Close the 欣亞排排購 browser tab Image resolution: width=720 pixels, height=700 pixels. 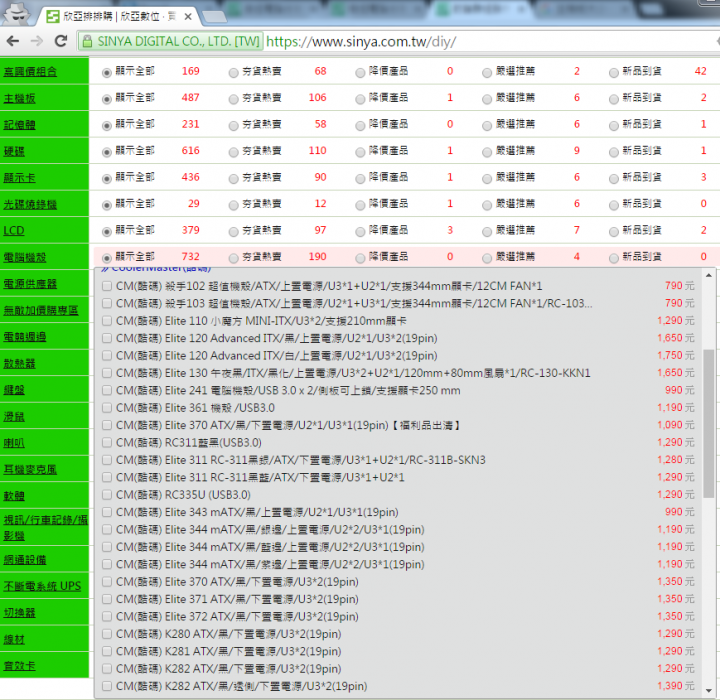(188, 17)
